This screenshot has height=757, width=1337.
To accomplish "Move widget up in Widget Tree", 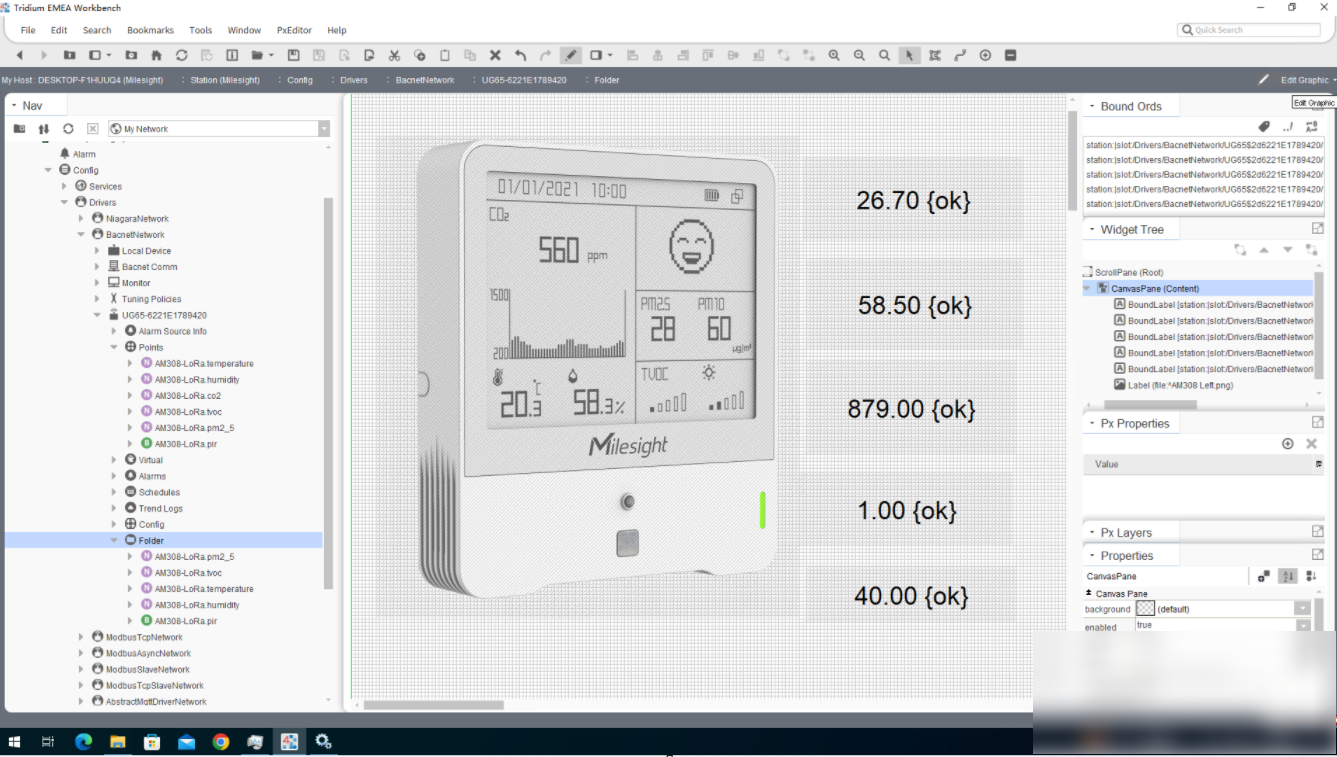I will tap(1264, 250).
